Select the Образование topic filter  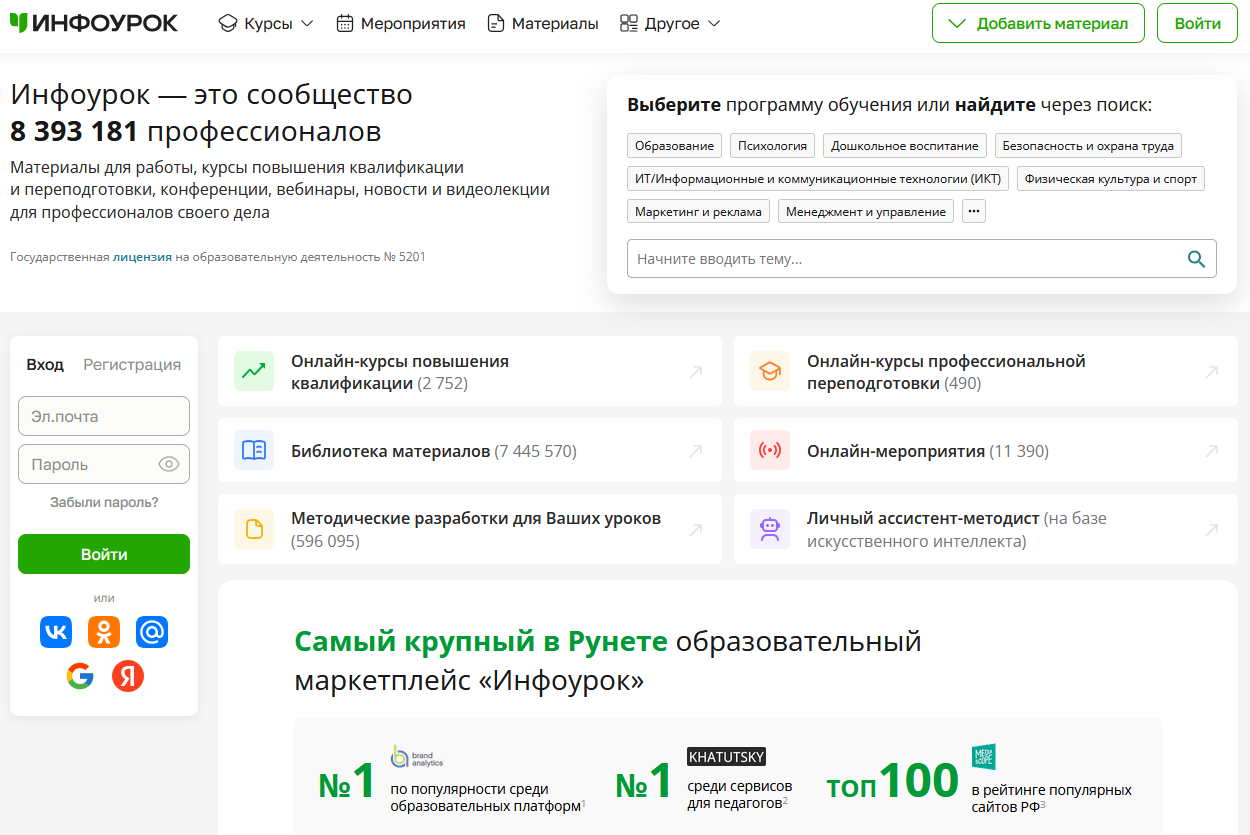tap(673, 145)
